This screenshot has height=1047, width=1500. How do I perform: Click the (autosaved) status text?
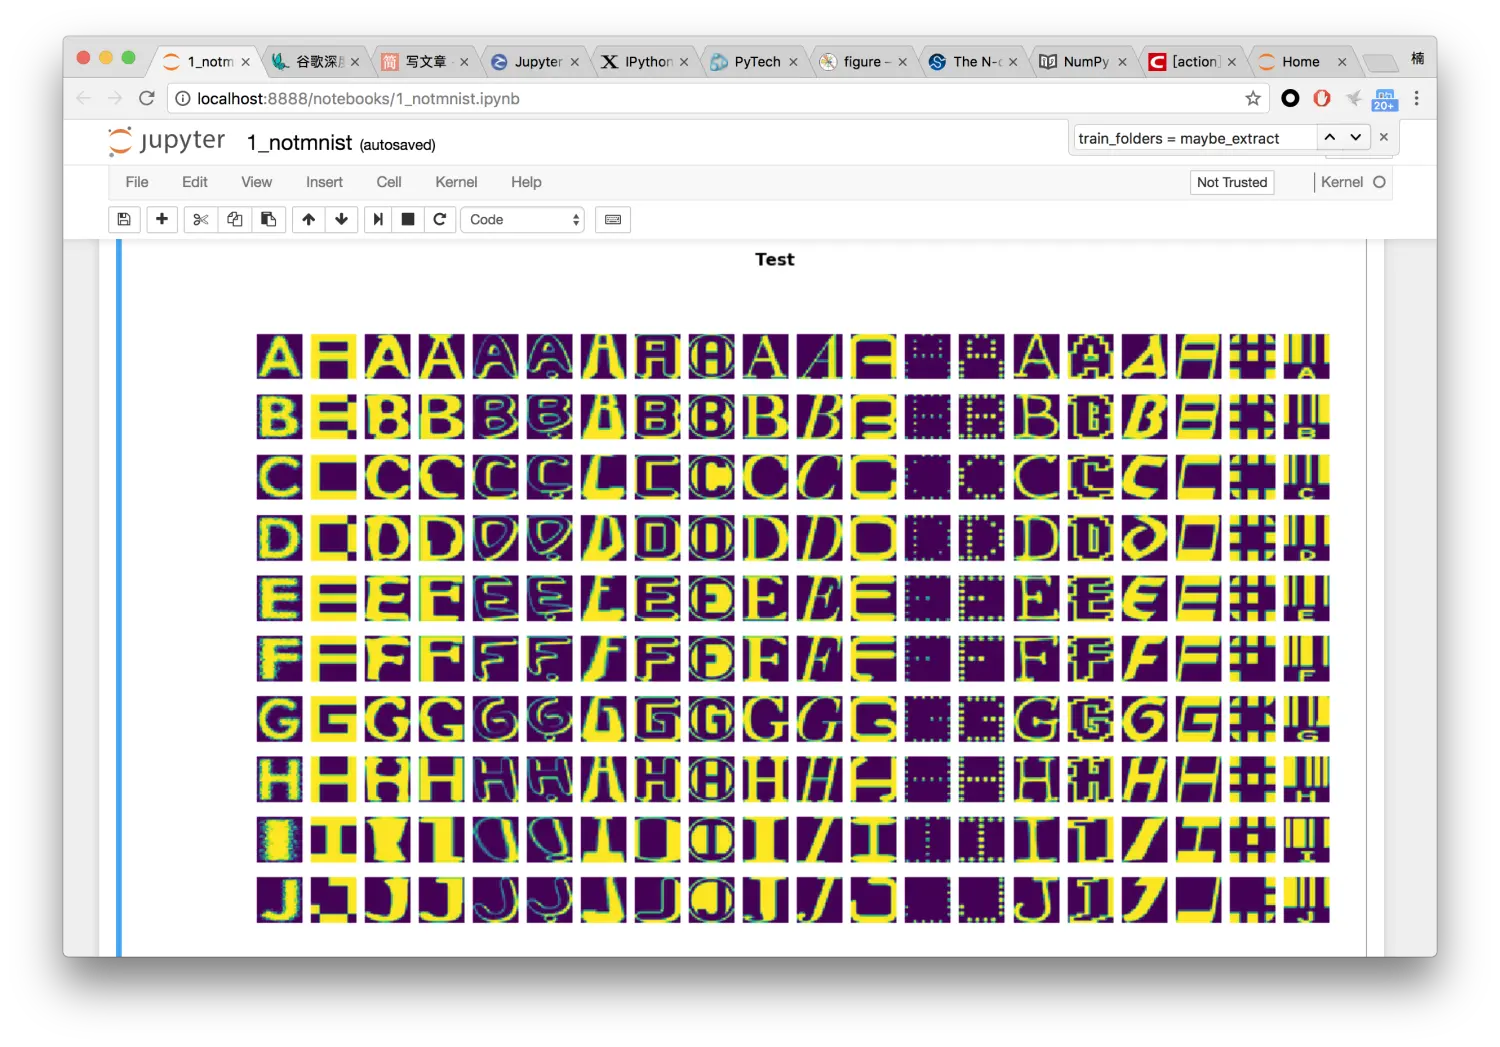click(398, 145)
